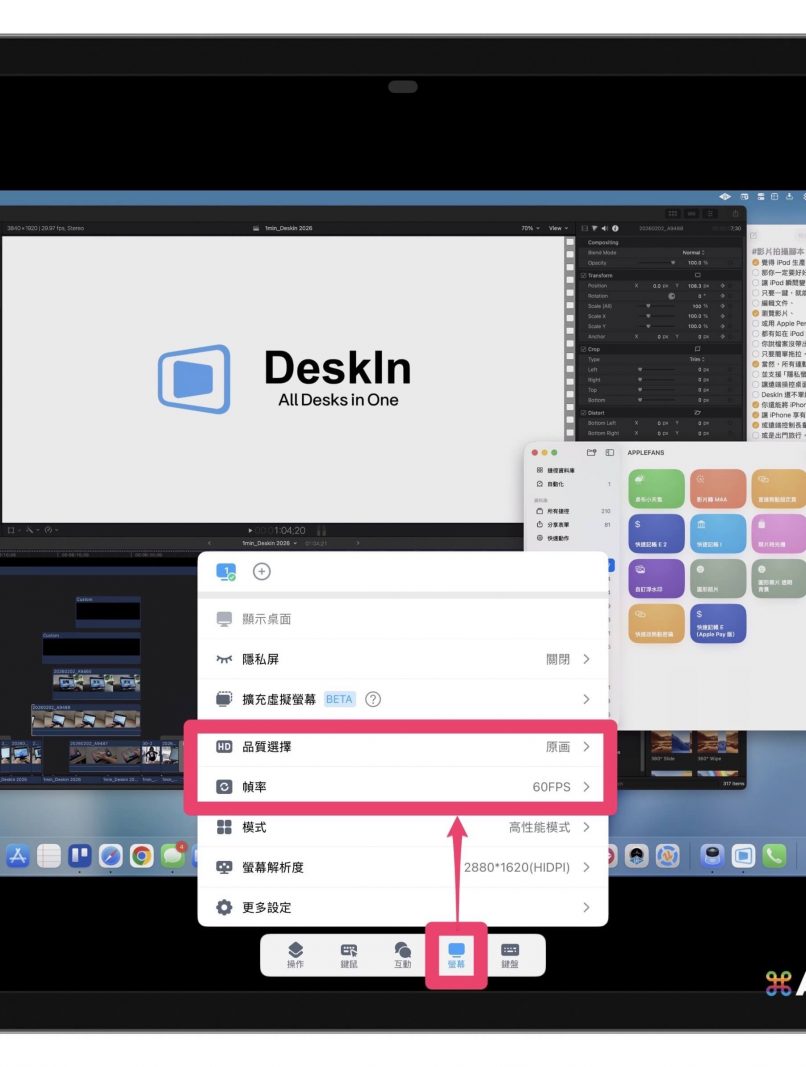Open 螢幕解析度 resolution options
Screen dimensions: 806x1067
coord(402,867)
